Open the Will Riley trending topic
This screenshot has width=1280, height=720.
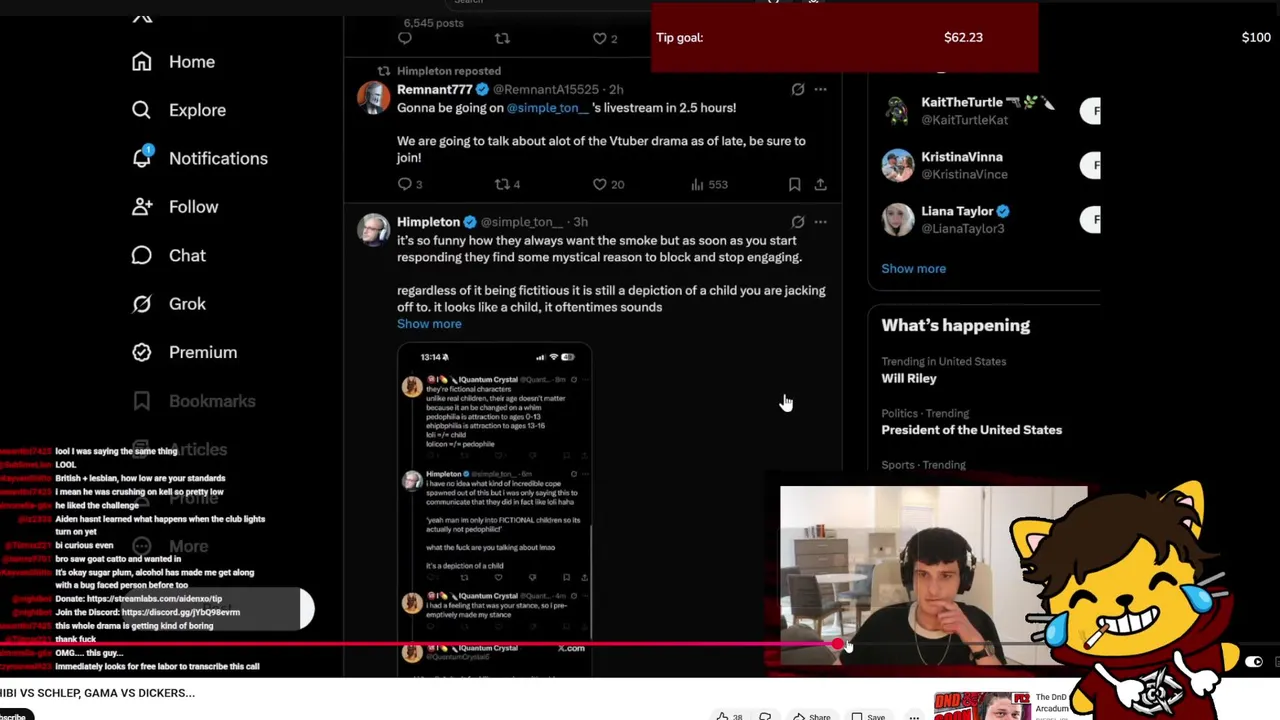[909, 379]
